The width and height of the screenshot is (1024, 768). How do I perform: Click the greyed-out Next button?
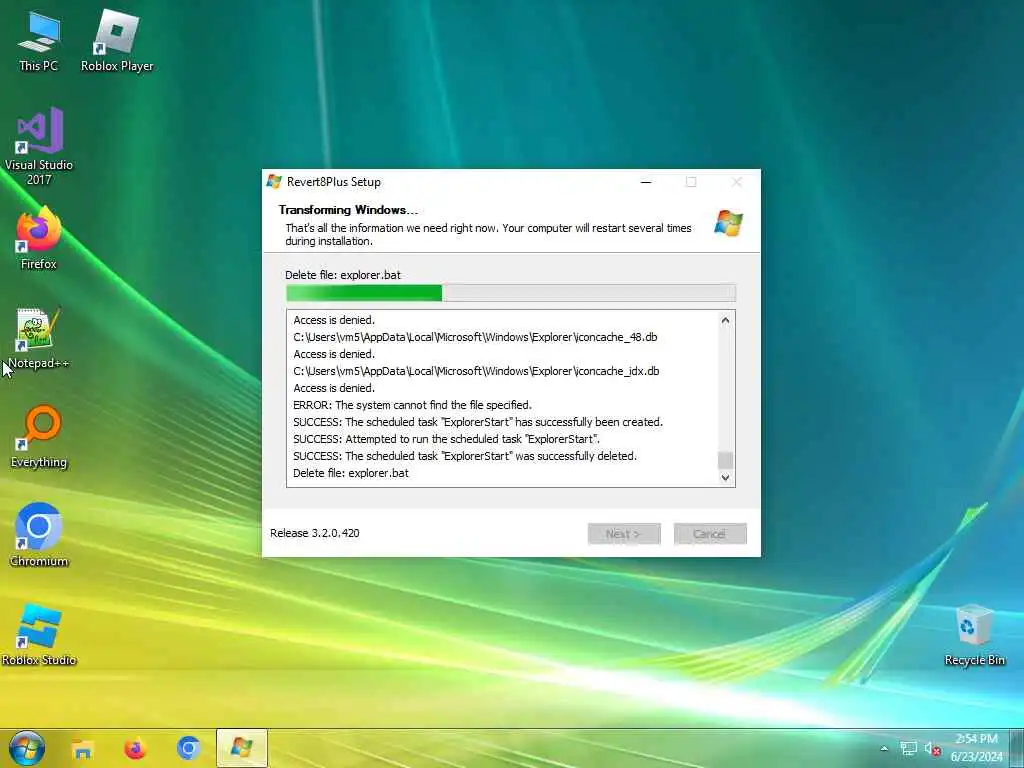pos(624,534)
